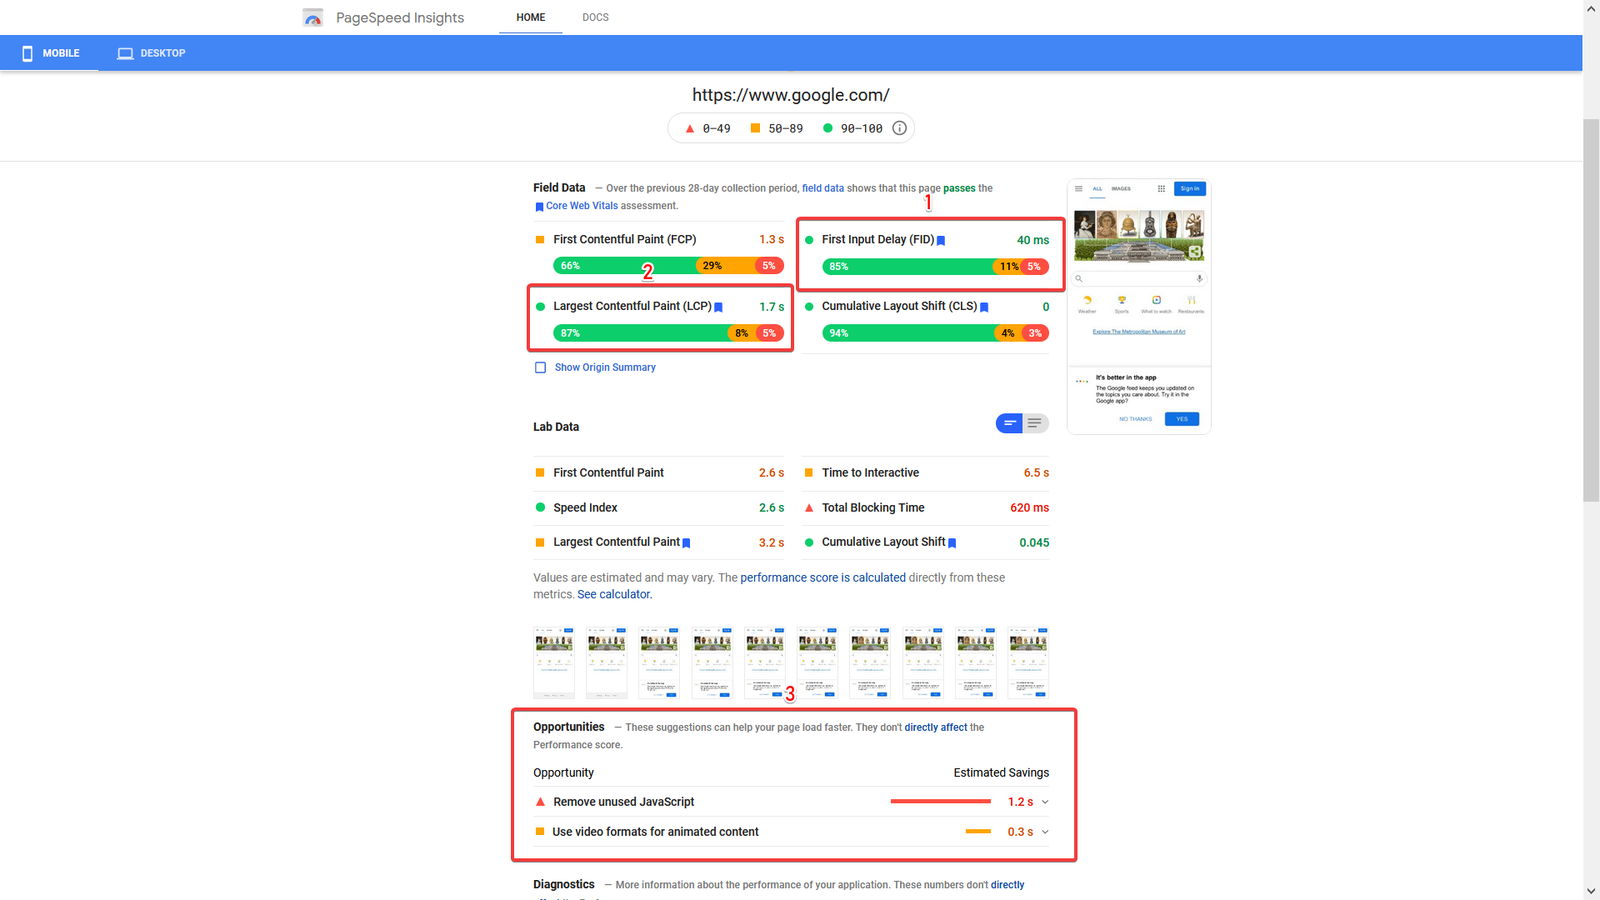
Task: Click the 1.2 s estimated savings value
Action: 1020,802
